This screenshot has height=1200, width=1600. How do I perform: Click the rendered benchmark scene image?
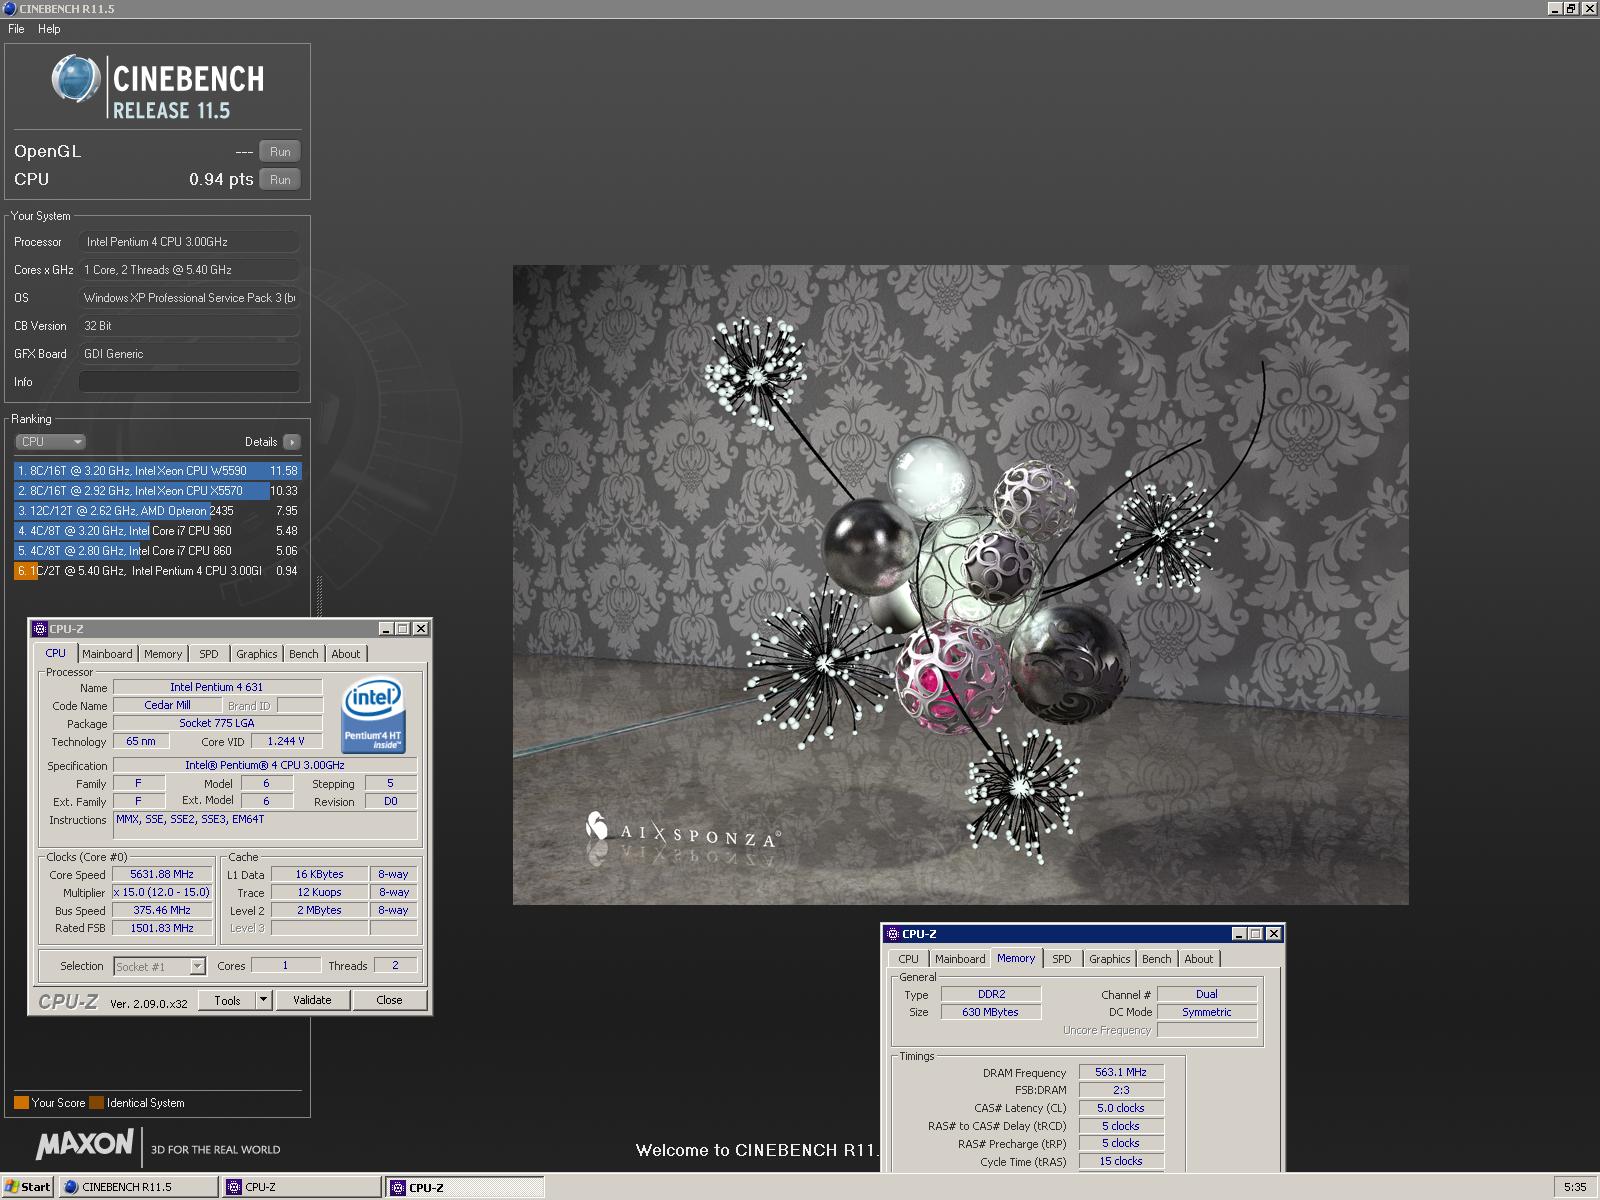pyautogui.click(x=961, y=585)
